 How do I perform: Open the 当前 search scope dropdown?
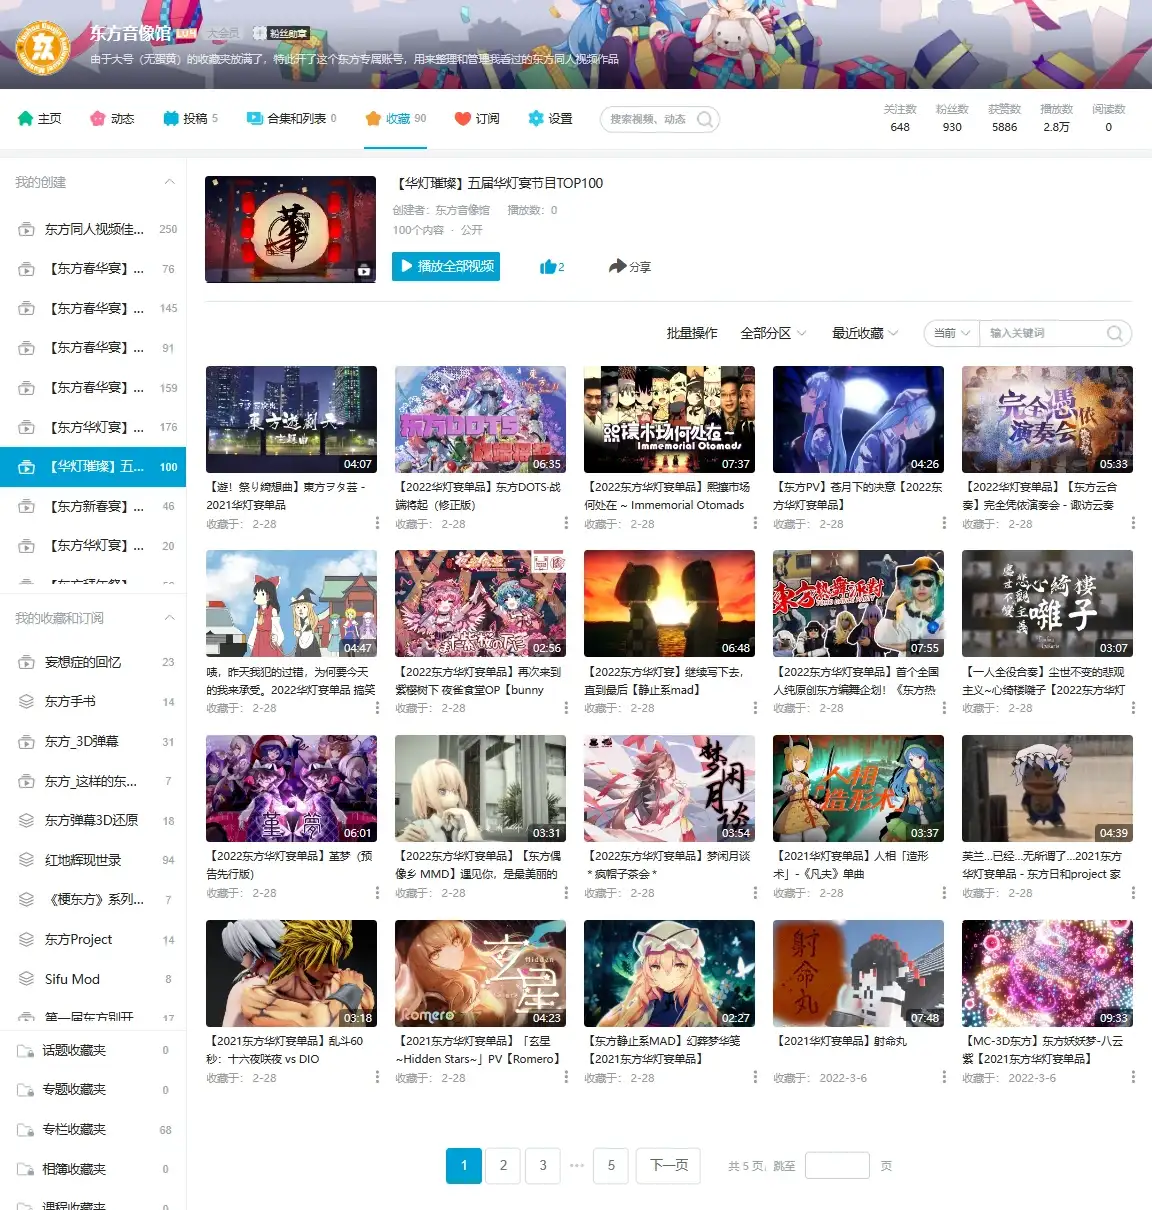[952, 333]
